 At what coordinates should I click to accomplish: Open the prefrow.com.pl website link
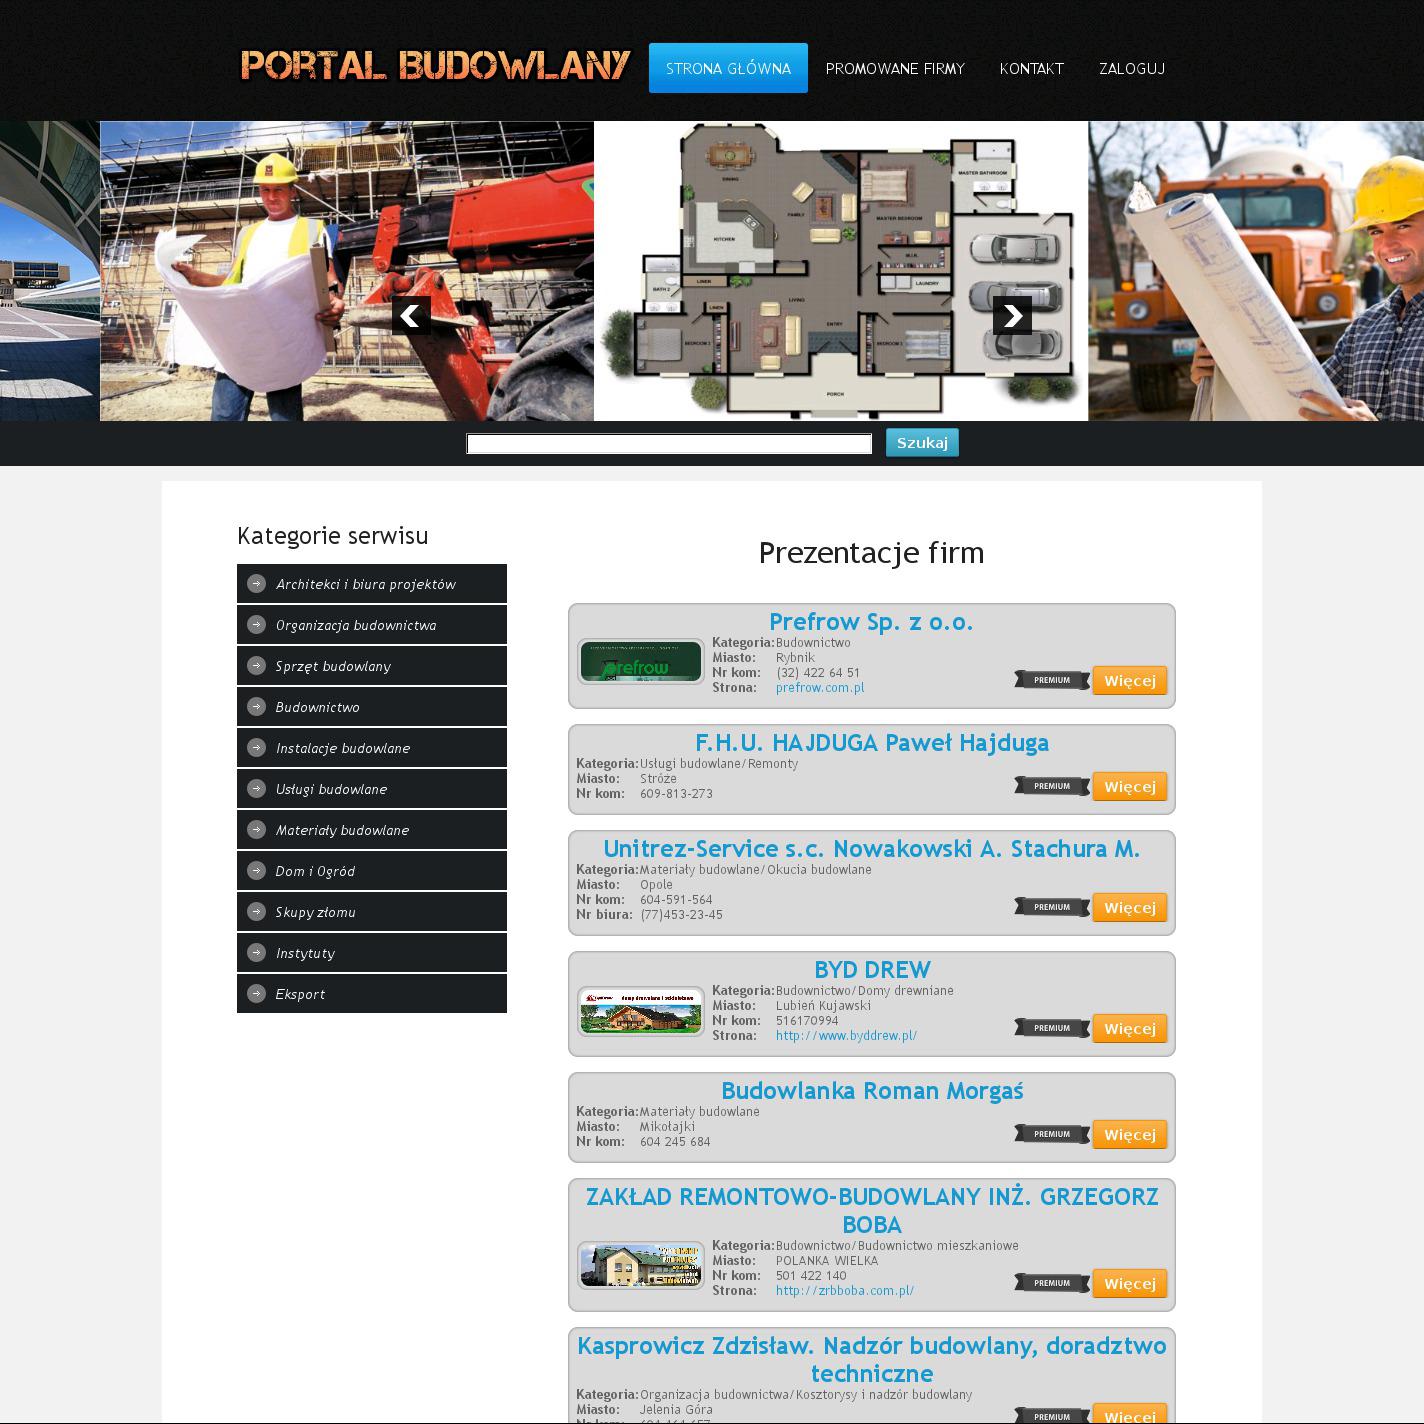[x=819, y=688]
